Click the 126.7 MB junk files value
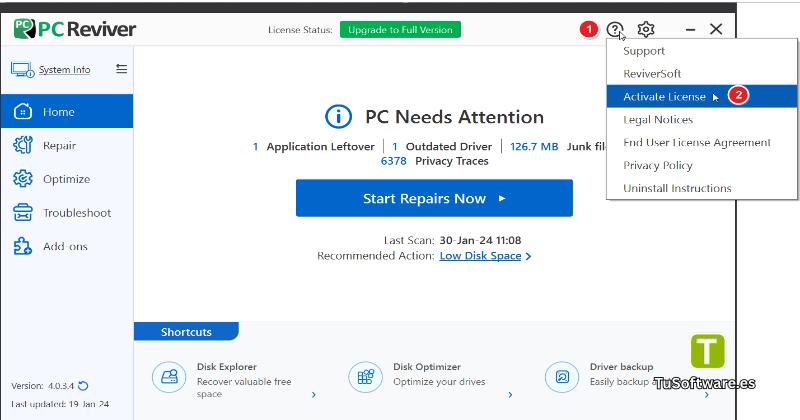The image size is (800, 420). click(x=534, y=146)
